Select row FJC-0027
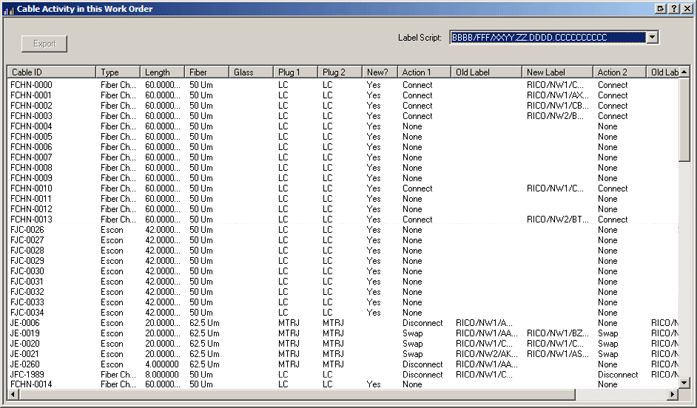Image resolution: width=697 pixels, height=408 pixels. (x=343, y=240)
